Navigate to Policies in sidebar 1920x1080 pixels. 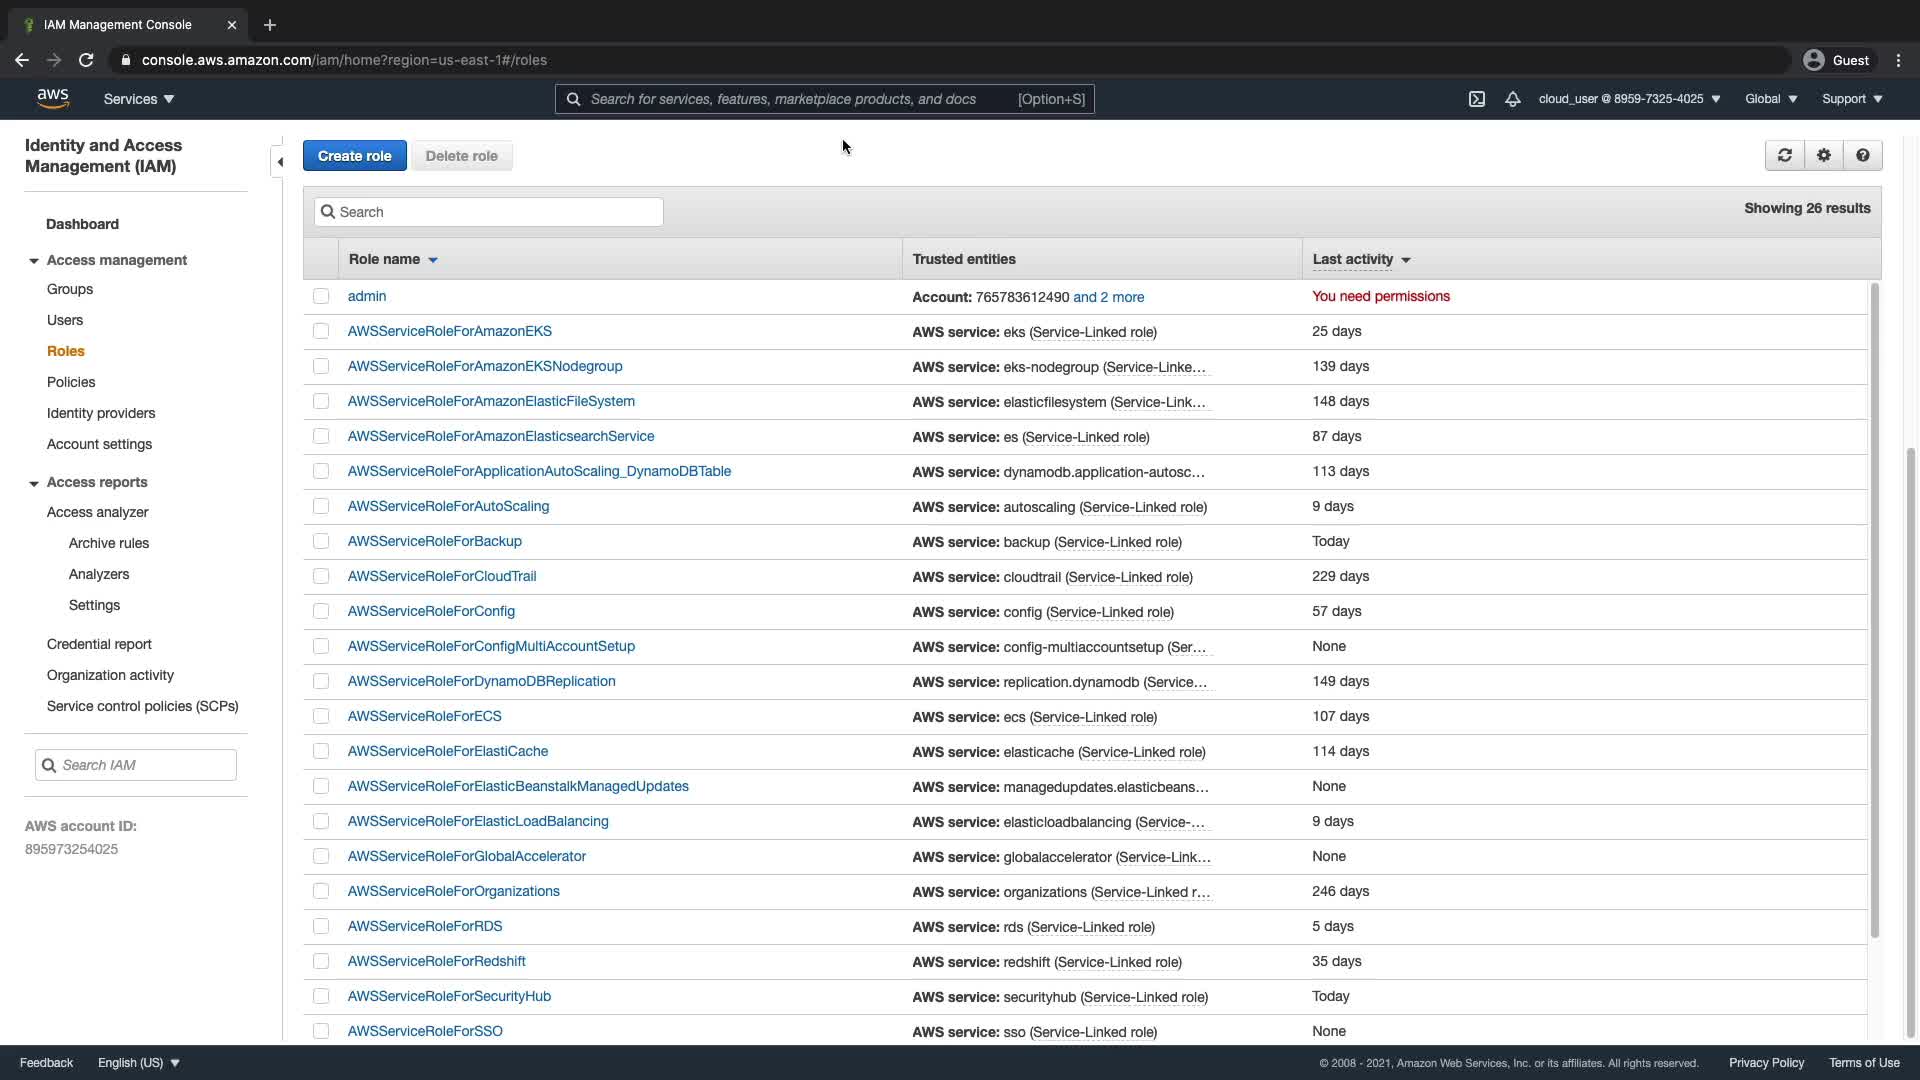click(x=71, y=382)
